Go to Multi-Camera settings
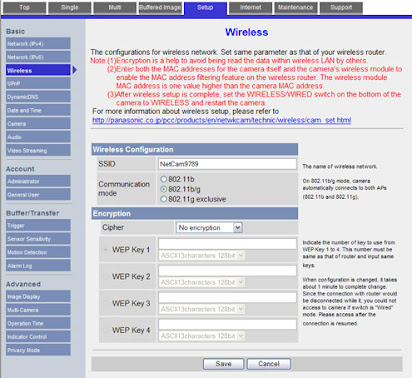Viewport: 412px width, 378px height. [38, 310]
